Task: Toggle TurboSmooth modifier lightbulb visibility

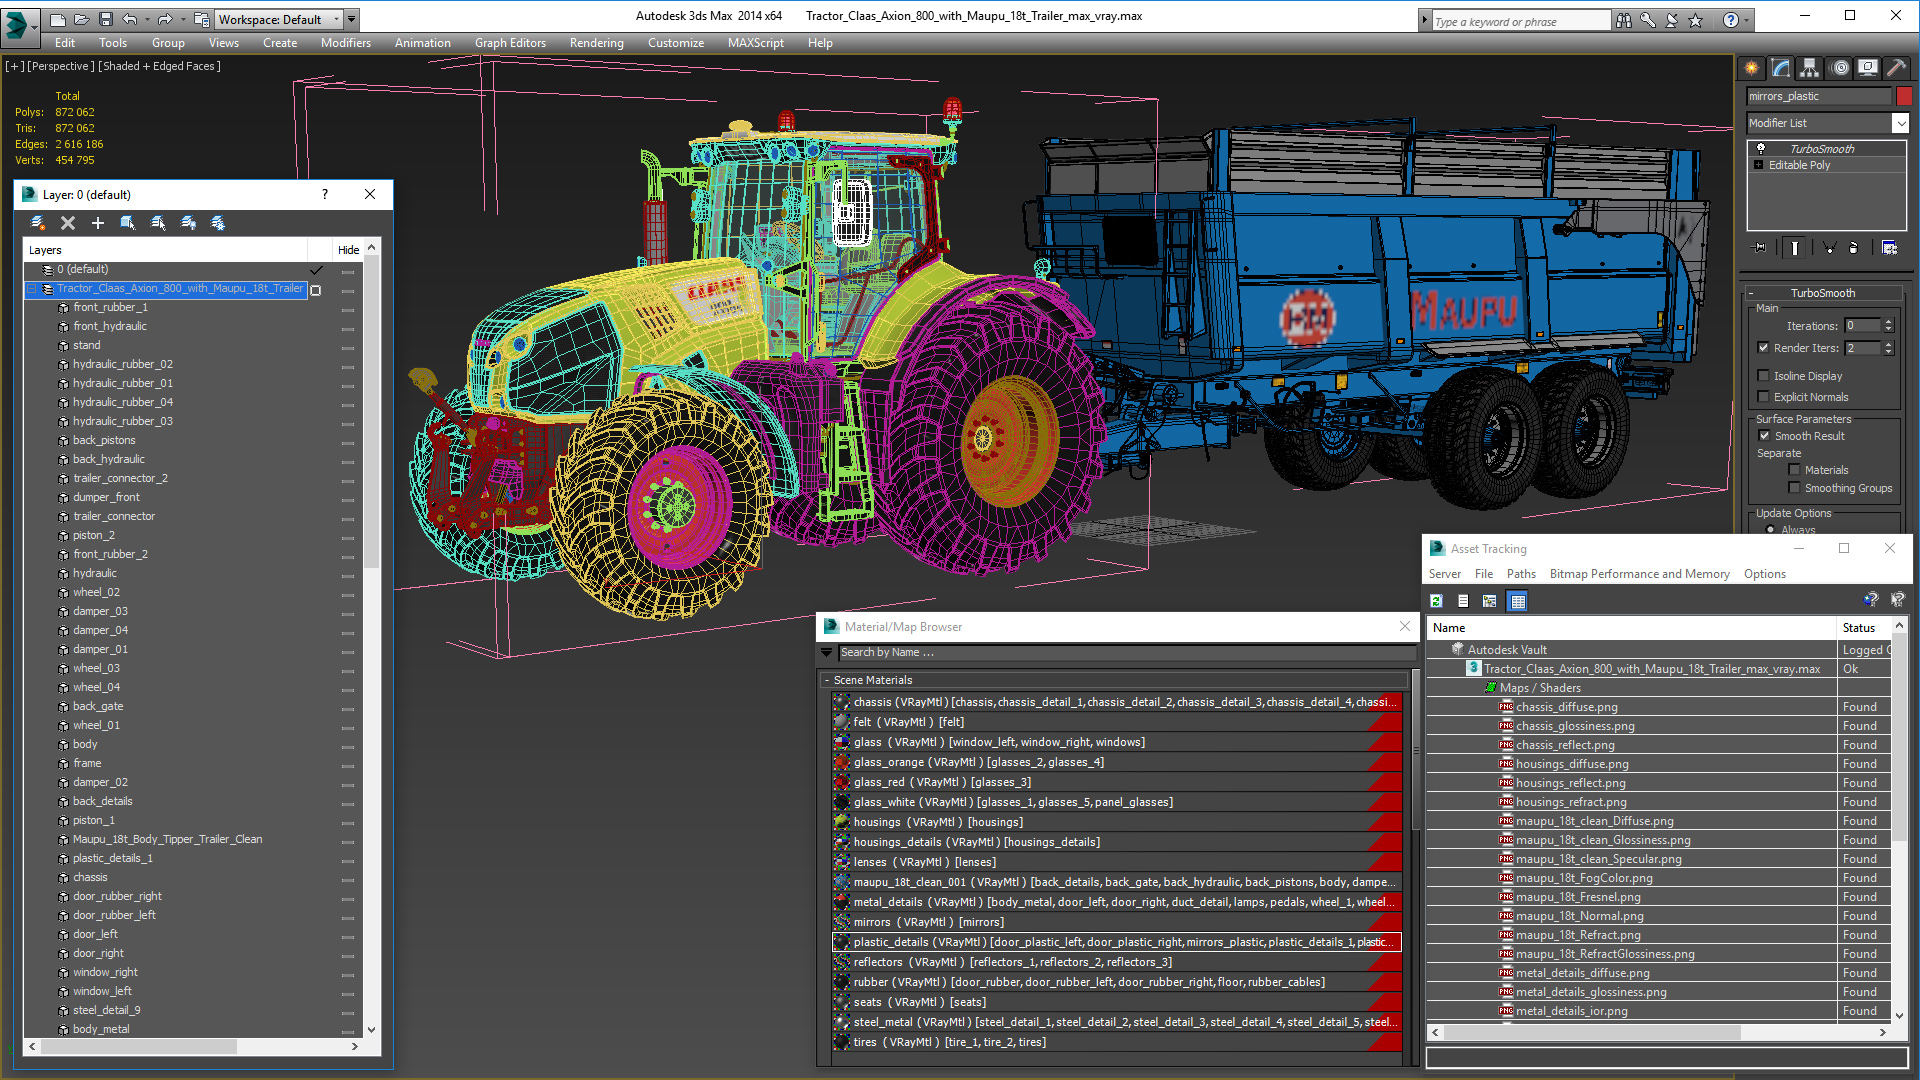Action: tap(1761, 148)
